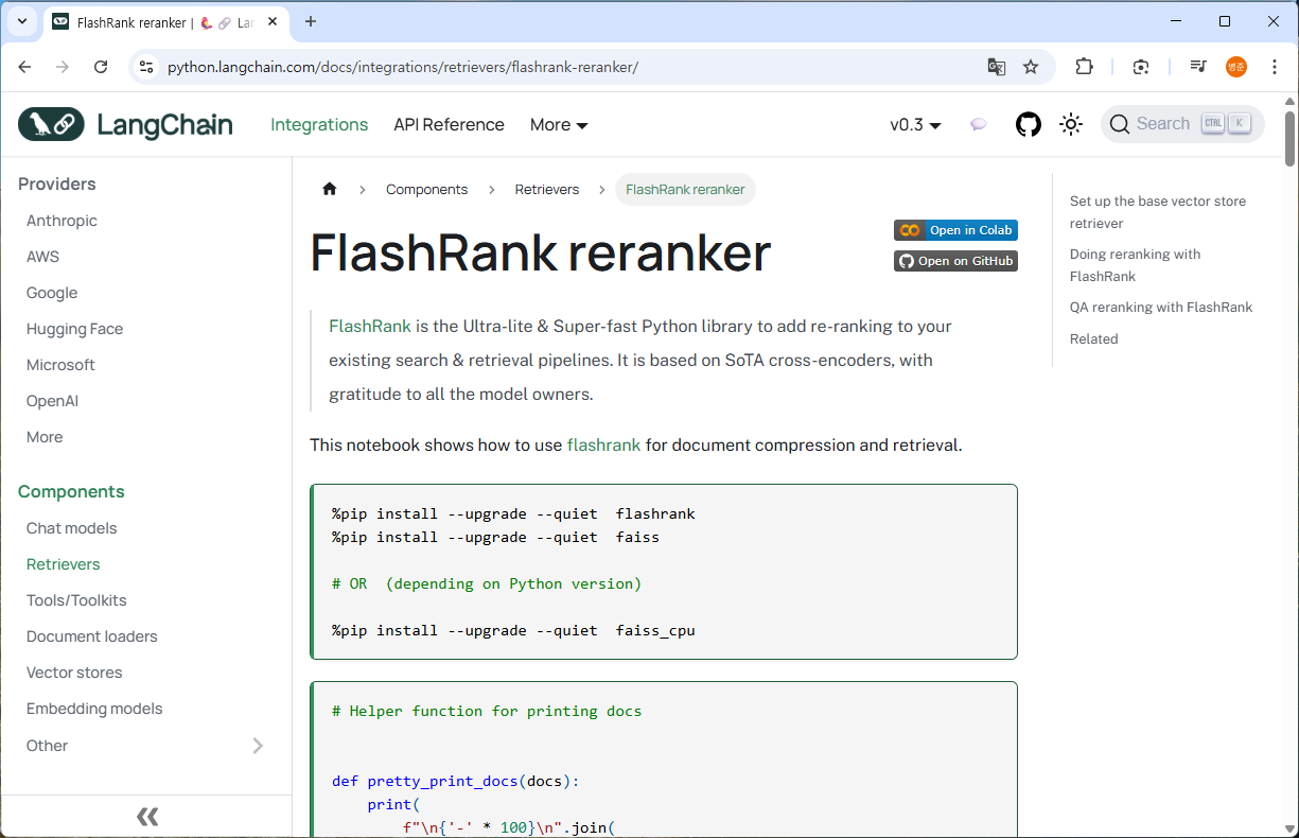
Task: Open Tools/Toolkits in sidebar
Action: pos(77,600)
